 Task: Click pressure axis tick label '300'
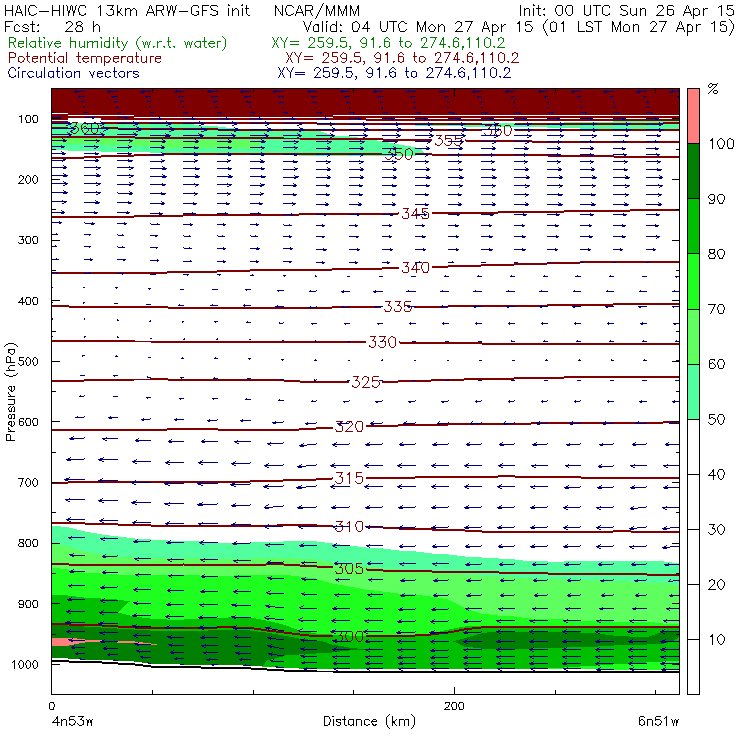(28, 240)
